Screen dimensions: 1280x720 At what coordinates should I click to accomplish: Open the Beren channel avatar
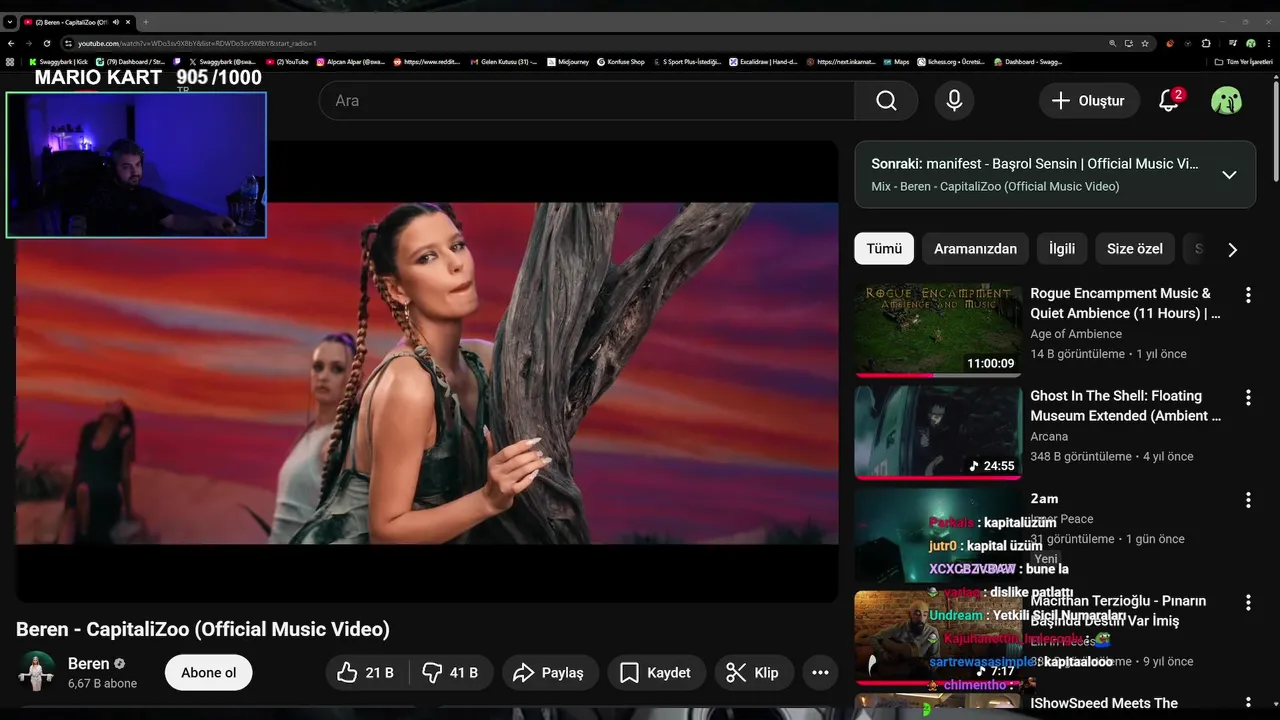37,672
